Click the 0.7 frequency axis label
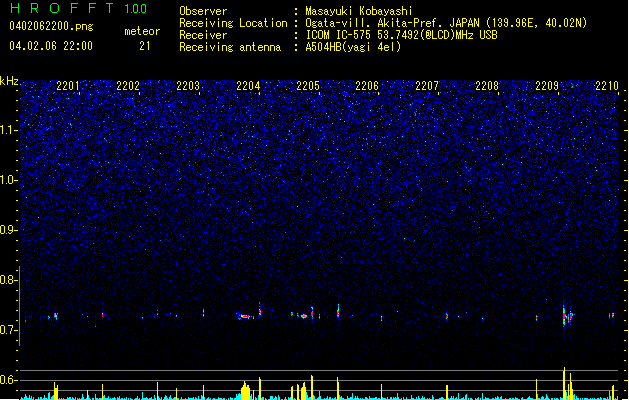629x400 pixels. click(8, 330)
